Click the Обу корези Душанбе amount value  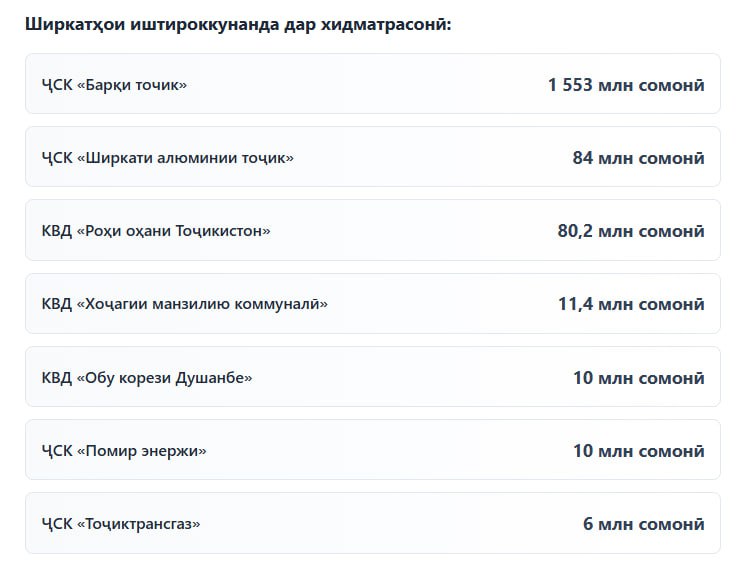click(x=638, y=378)
